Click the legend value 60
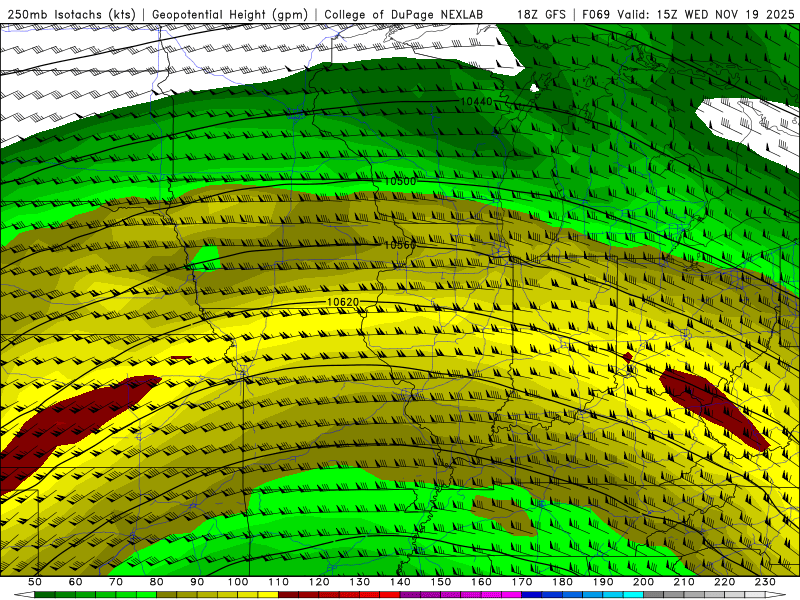 click(x=76, y=582)
